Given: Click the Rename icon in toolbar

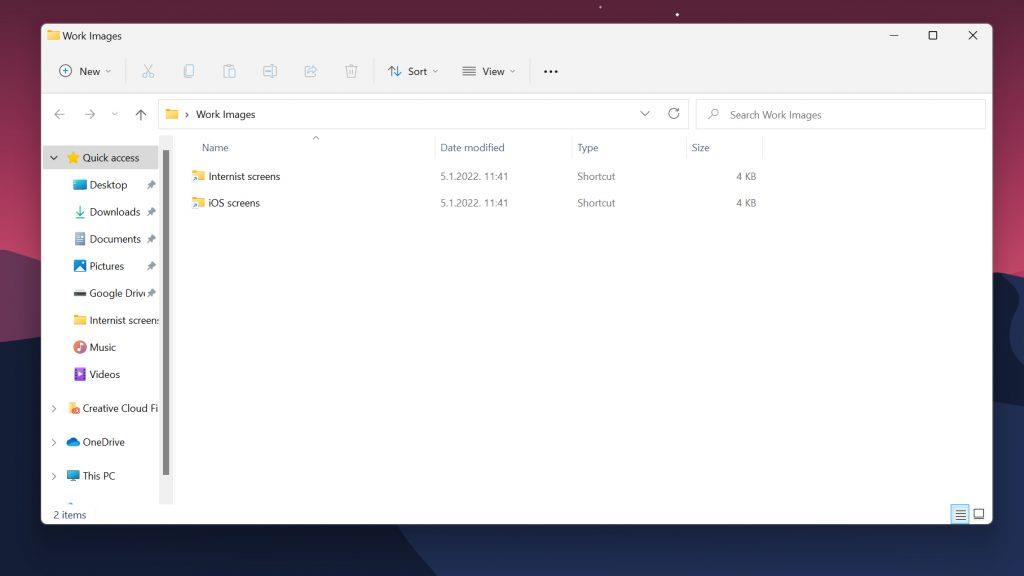Looking at the screenshot, I should pyautogui.click(x=270, y=71).
